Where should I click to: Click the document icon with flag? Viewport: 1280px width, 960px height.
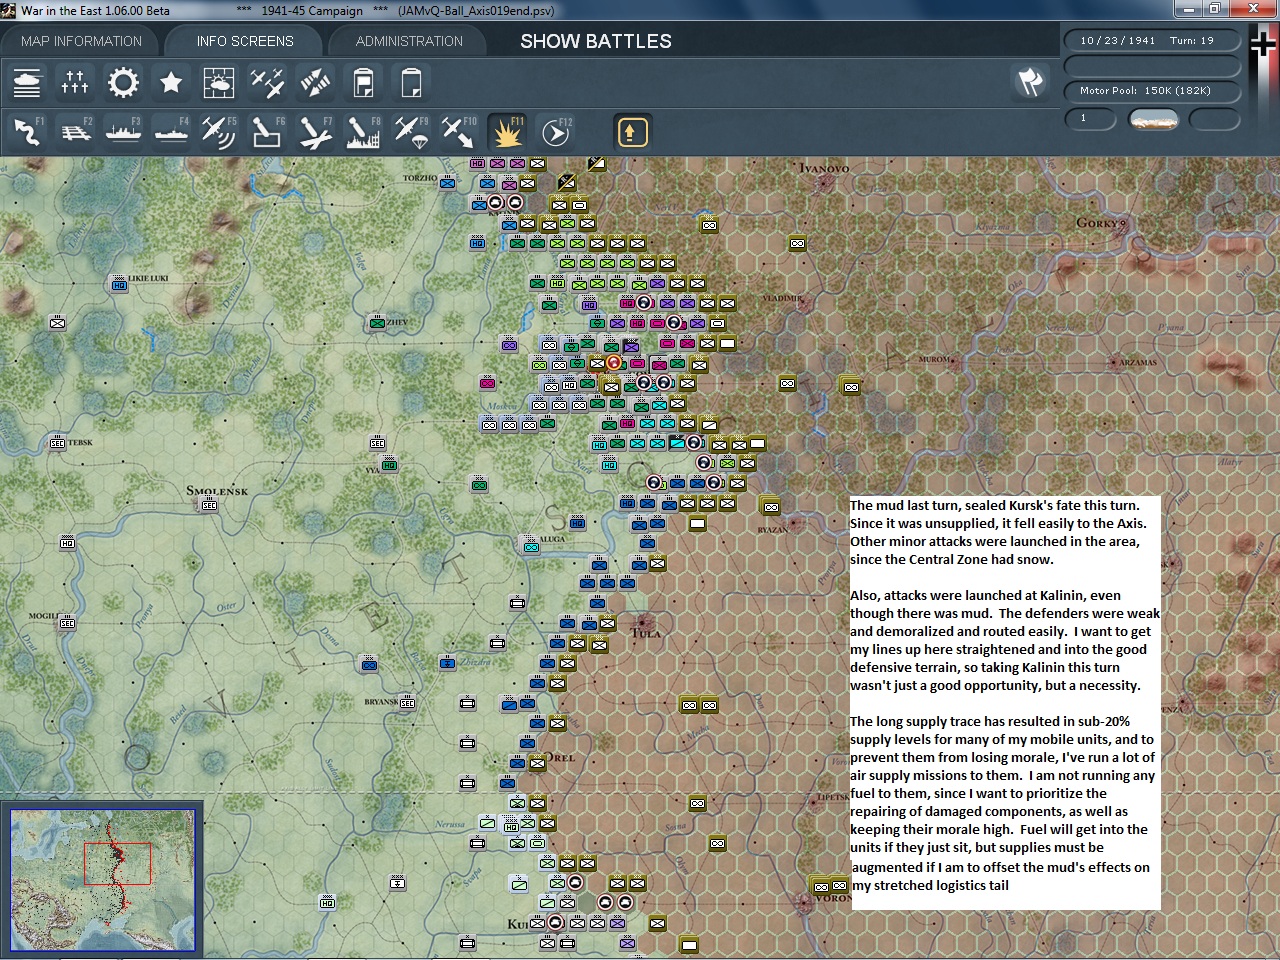(363, 82)
